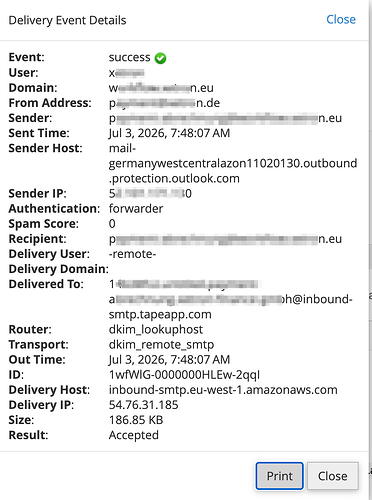Click the Spam Score value 0
The width and height of the screenshot is (372, 500).
[112, 224]
